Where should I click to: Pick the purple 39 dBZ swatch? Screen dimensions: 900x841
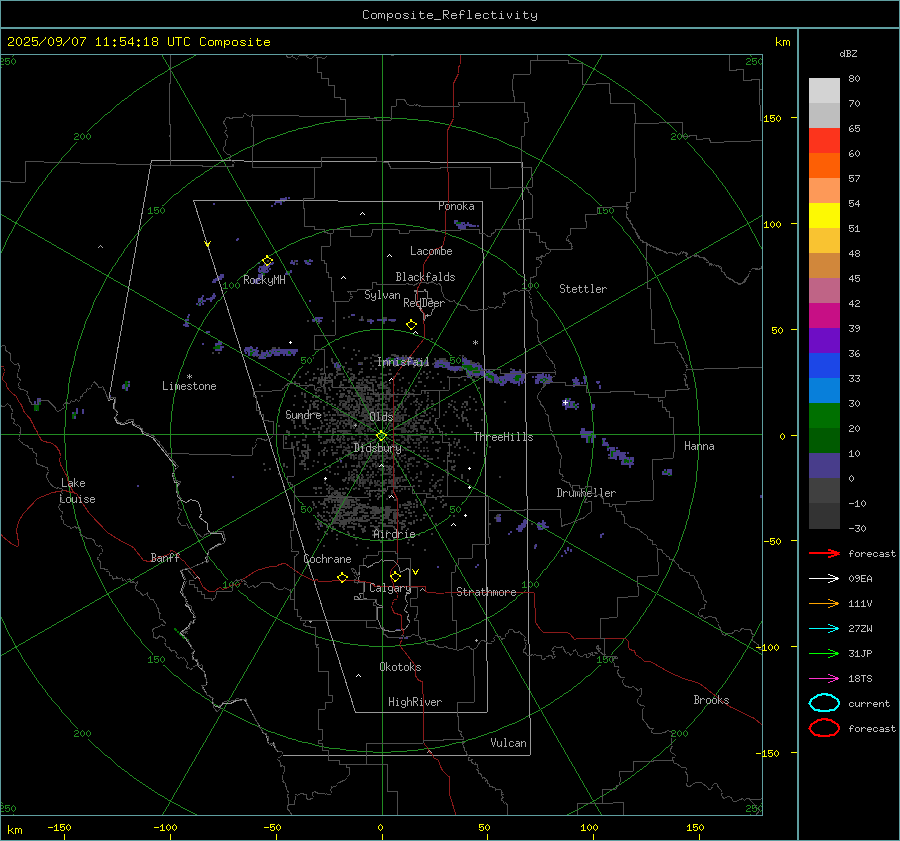coord(824,340)
